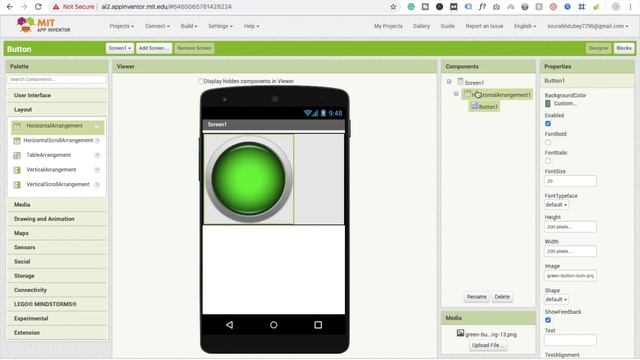The height and width of the screenshot is (360, 640).
Task: Uncheck the Enabled property checkbox
Action: pyautogui.click(x=548, y=123)
